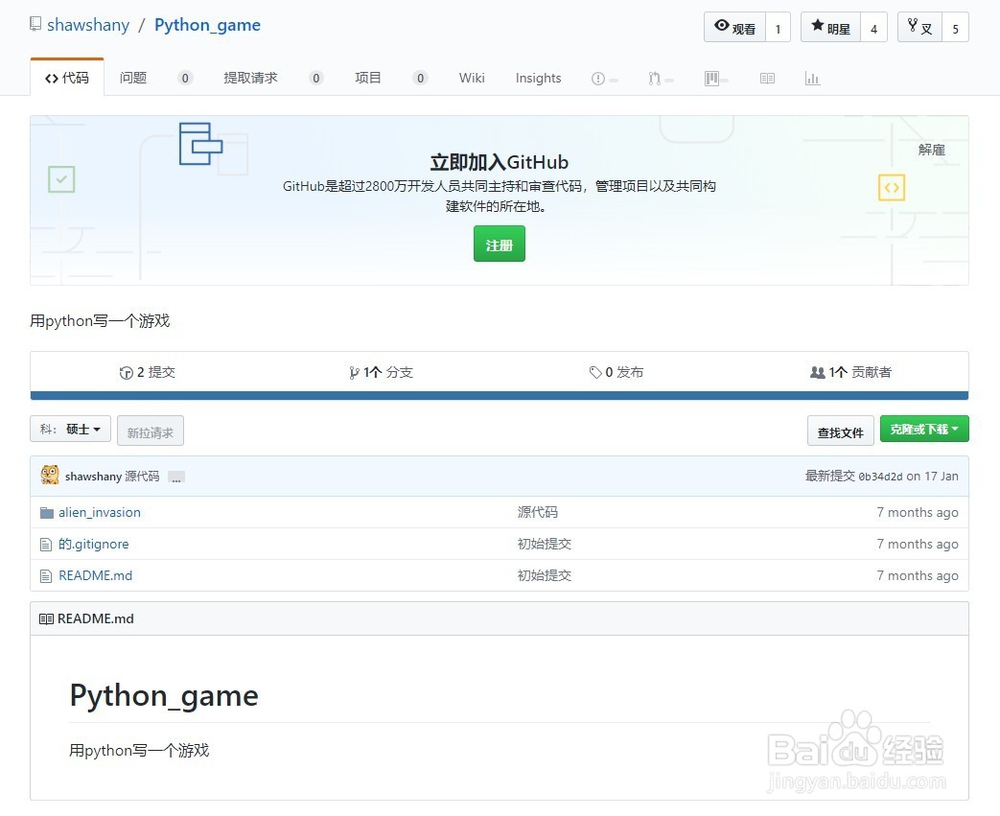Open 初始提交 commit message for README.md row

(544, 575)
